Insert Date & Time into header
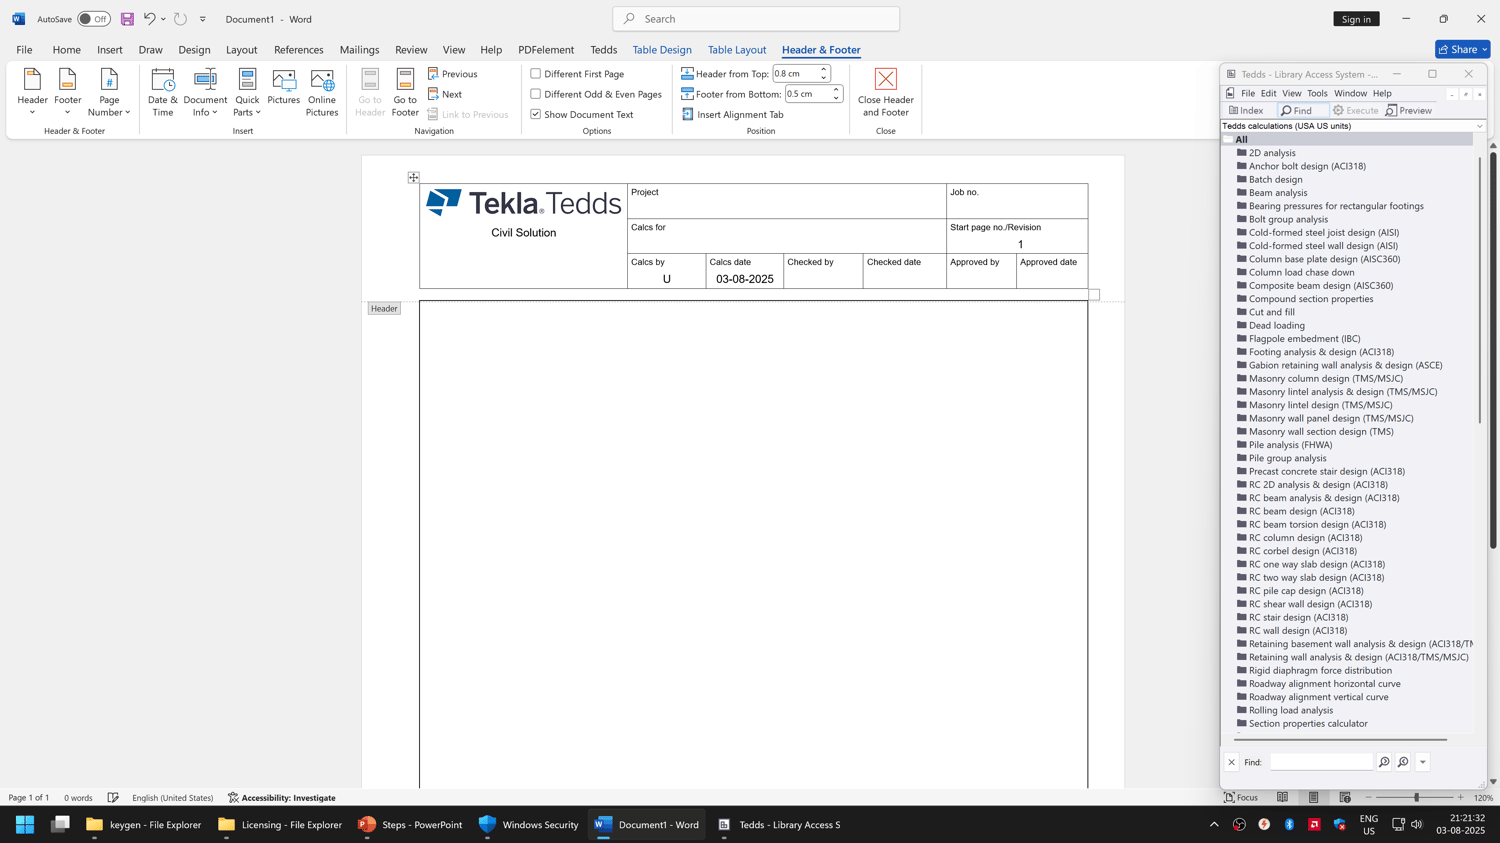 163,93
